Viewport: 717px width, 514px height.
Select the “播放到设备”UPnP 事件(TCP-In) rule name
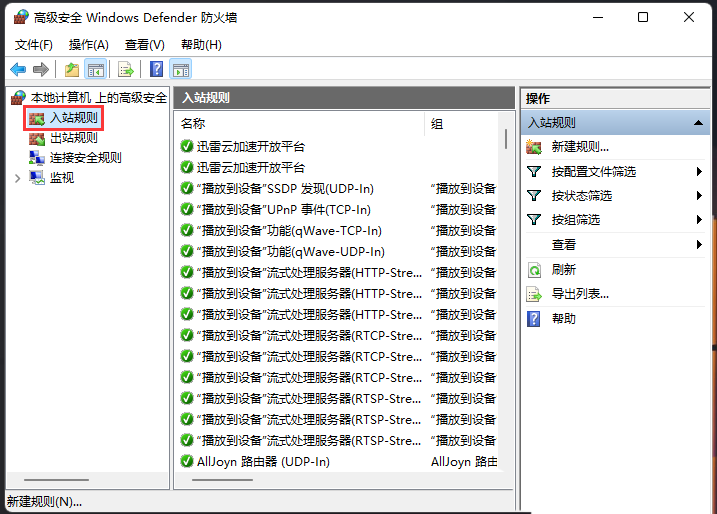point(284,209)
